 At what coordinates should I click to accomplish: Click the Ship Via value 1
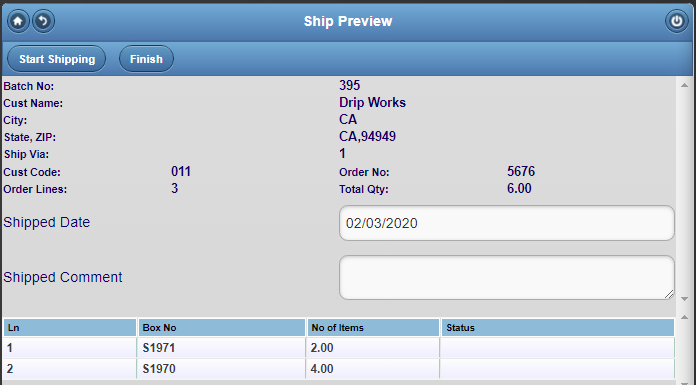pos(342,154)
